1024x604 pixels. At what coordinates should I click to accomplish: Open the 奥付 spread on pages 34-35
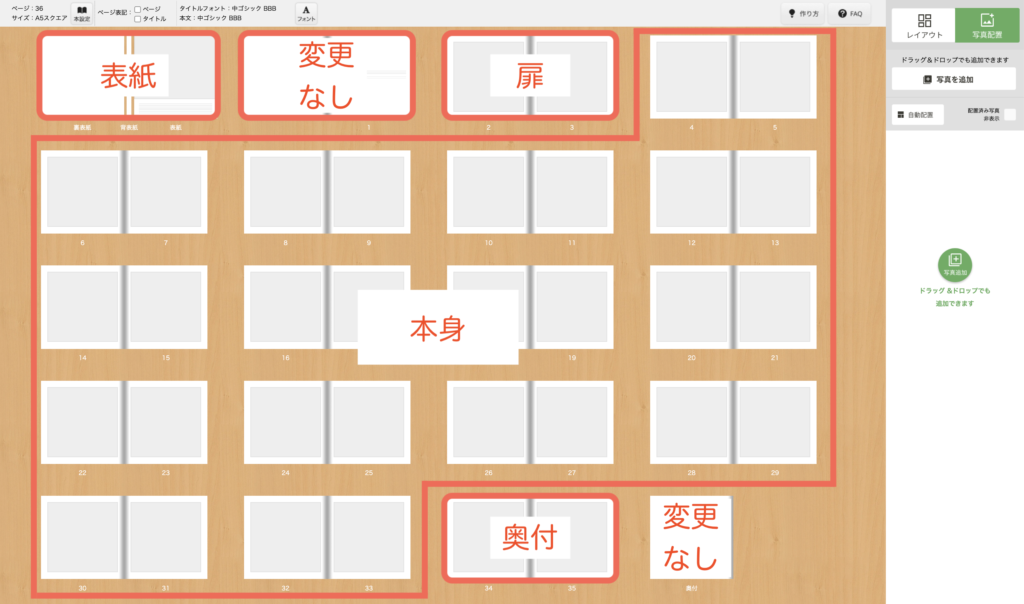530,538
